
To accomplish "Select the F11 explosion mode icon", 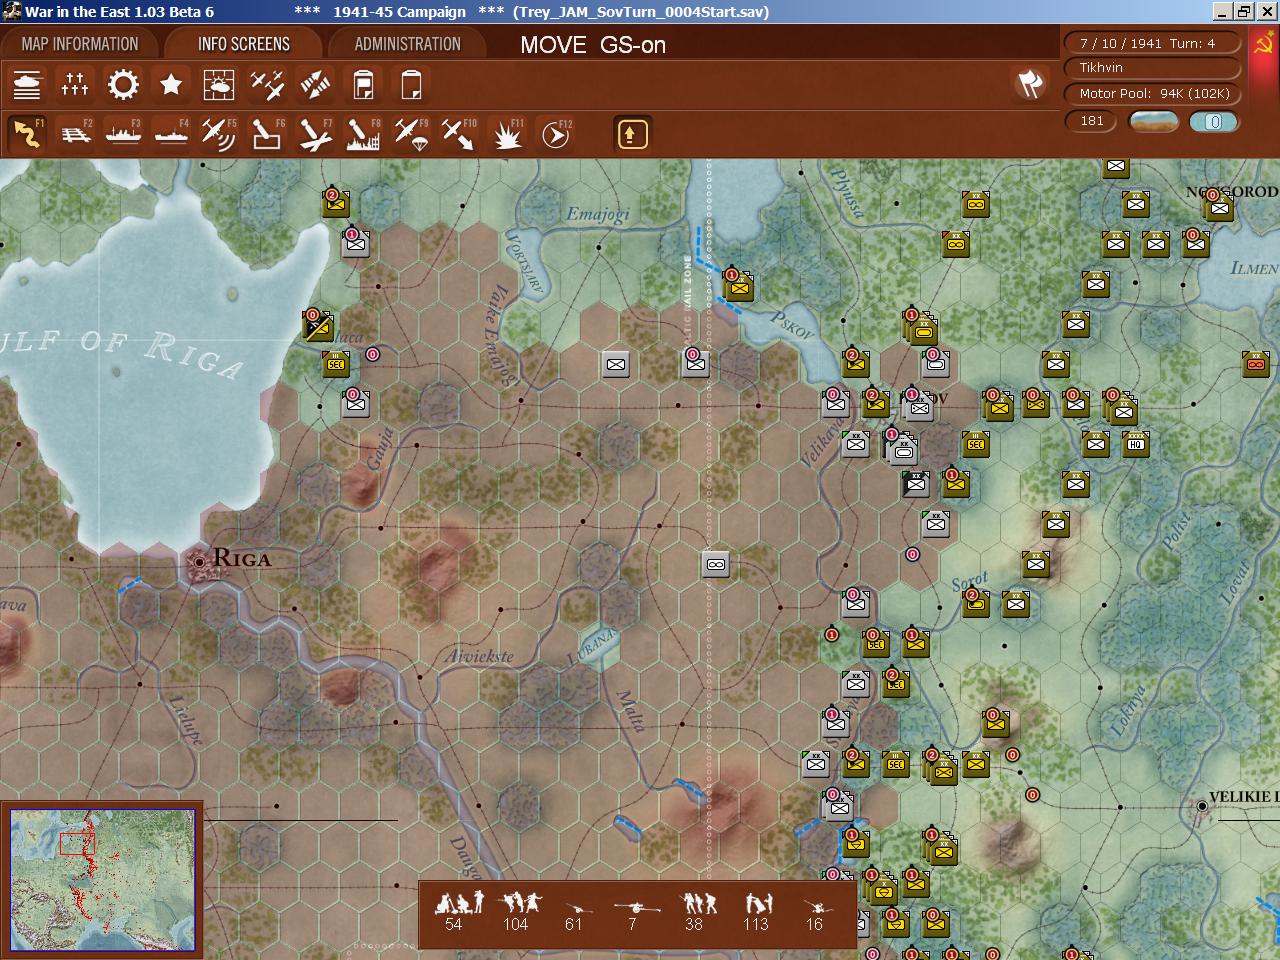I will [507, 134].
